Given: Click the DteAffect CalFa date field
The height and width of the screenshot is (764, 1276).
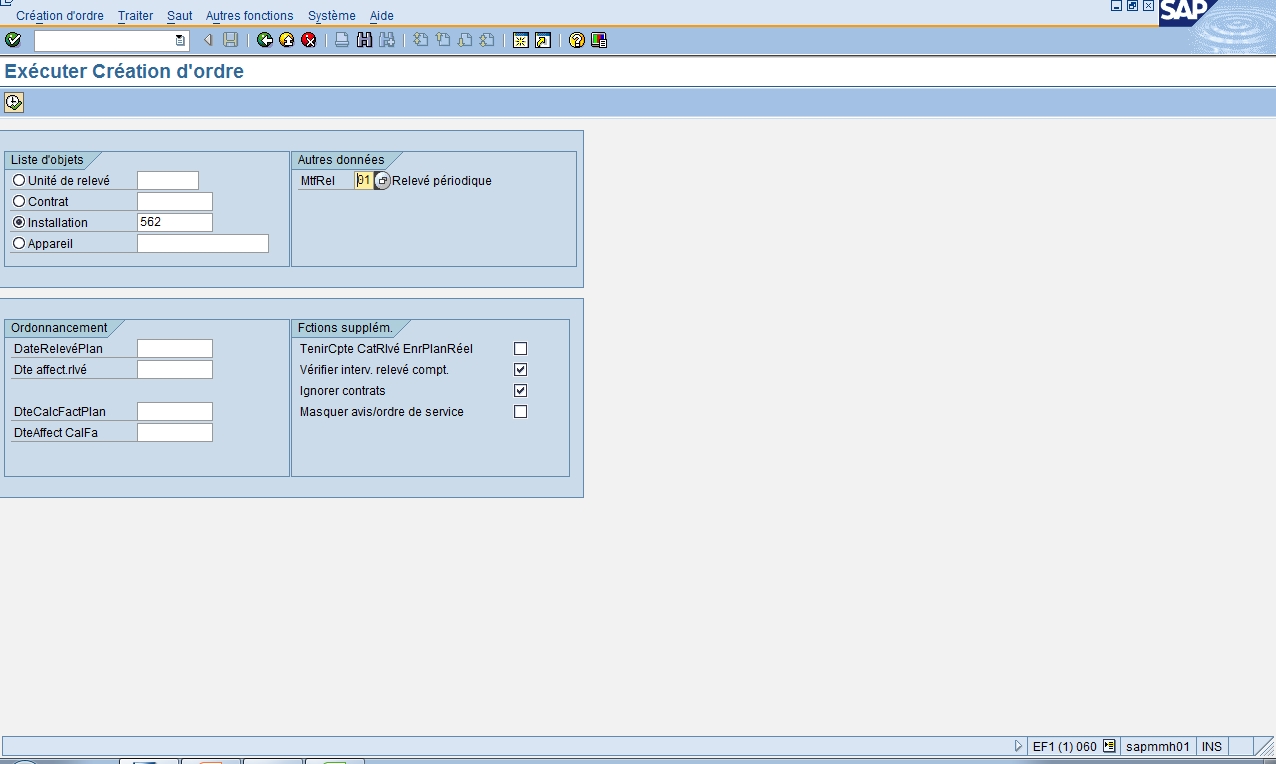Looking at the screenshot, I should (175, 433).
